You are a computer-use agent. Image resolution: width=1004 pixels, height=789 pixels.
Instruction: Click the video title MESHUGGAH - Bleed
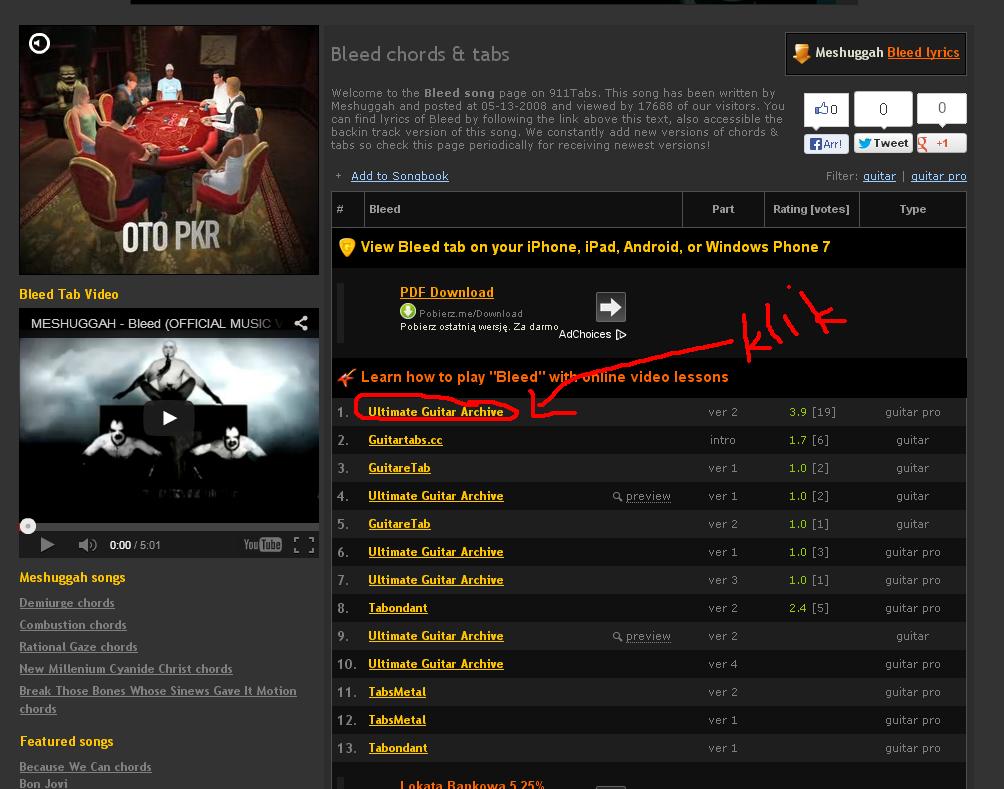(156, 323)
